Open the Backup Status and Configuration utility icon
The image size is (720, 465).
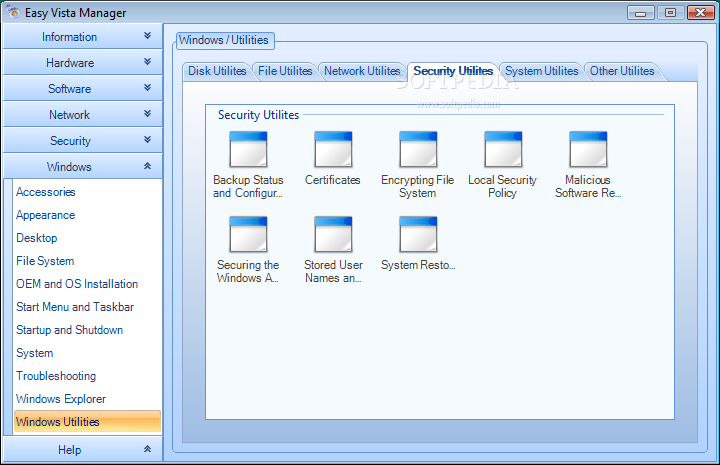coord(248,150)
